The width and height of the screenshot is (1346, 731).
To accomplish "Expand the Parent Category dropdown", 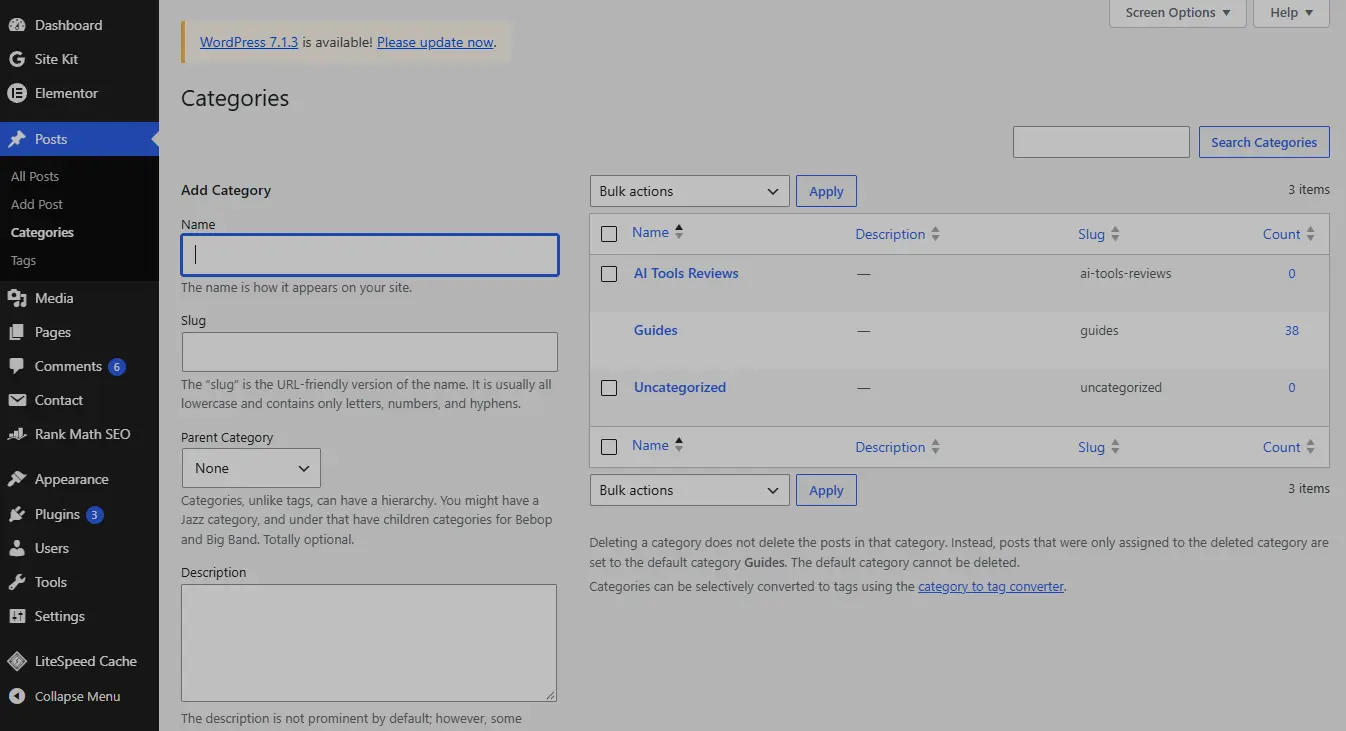I will coord(251,468).
